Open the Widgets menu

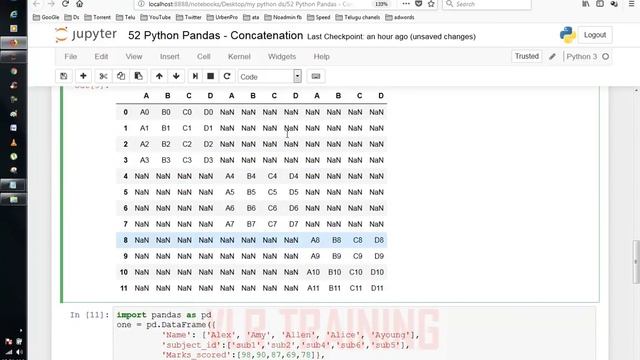(x=282, y=56)
